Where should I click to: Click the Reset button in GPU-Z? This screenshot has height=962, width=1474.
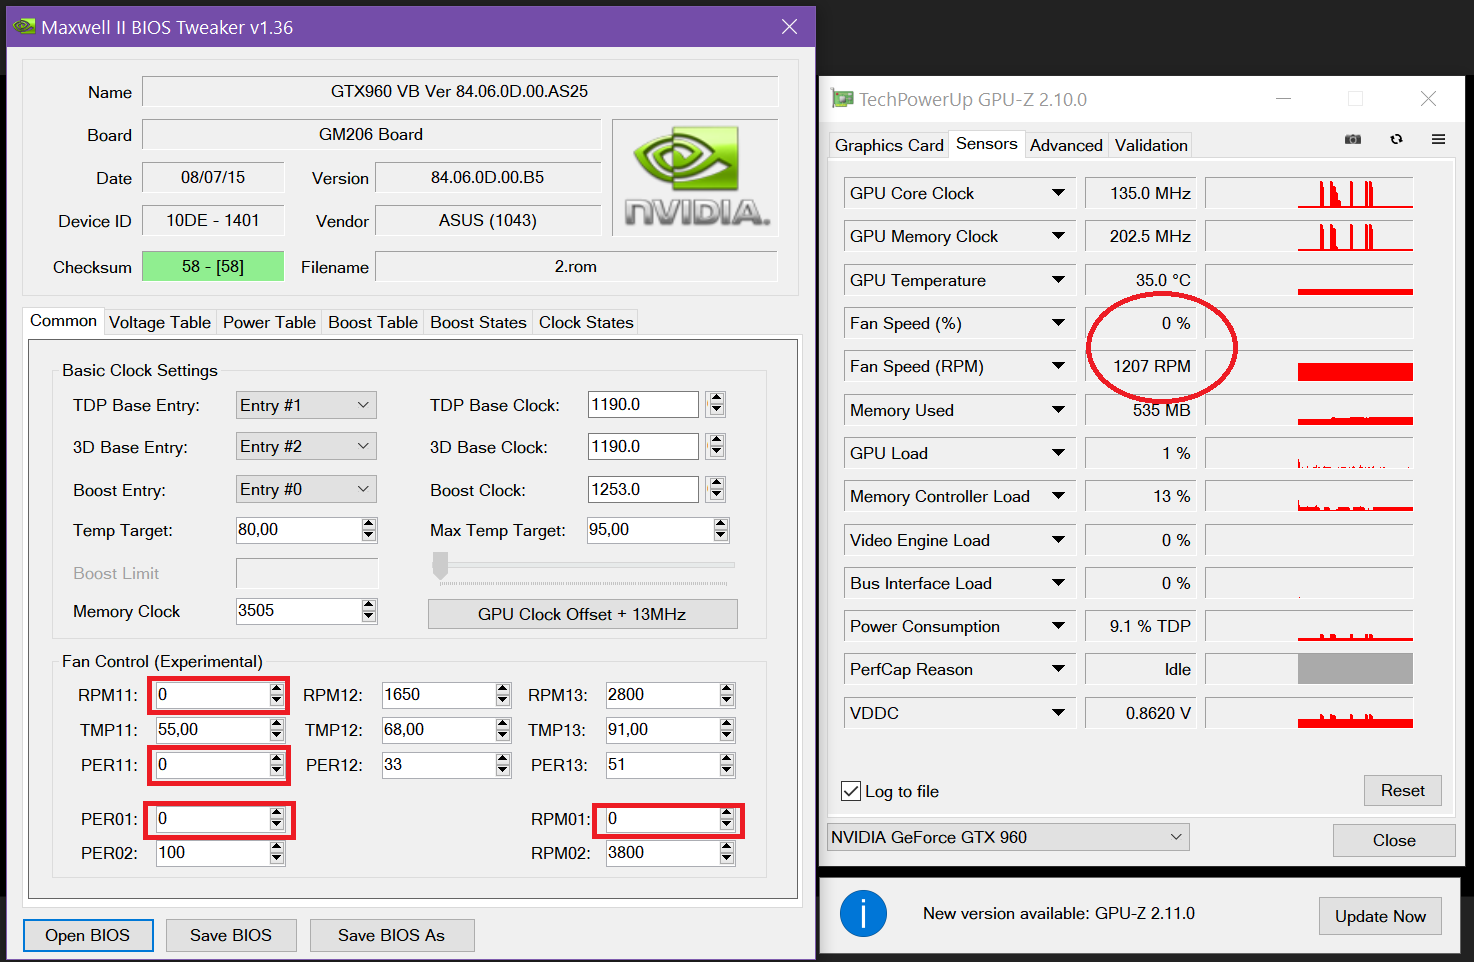tap(1403, 790)
